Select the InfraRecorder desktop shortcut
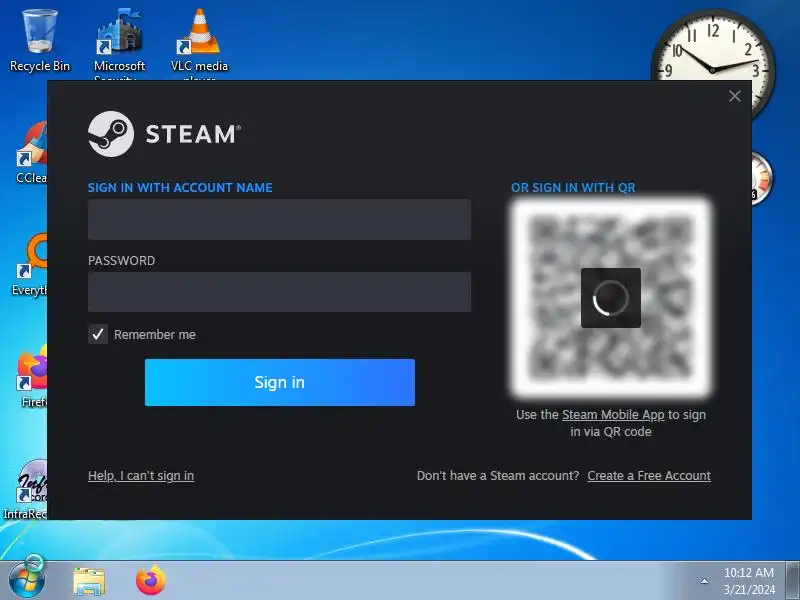Image resolution: width=800 pixels, height=600 pixels. (x=26, y=489)
